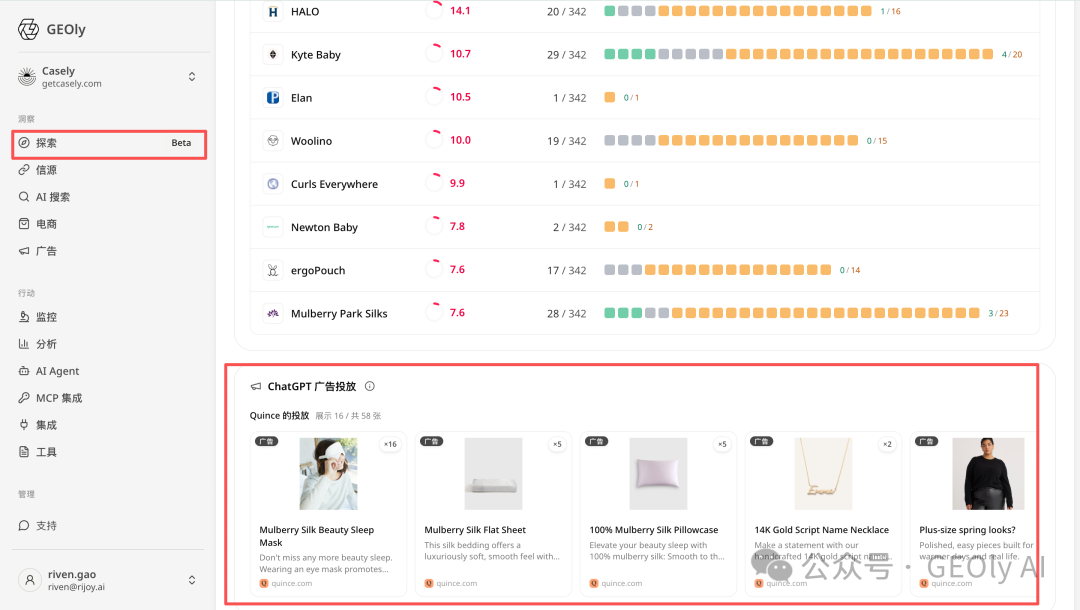
Task: Click the link icon beside 信源
Action: tap(24, 169)
